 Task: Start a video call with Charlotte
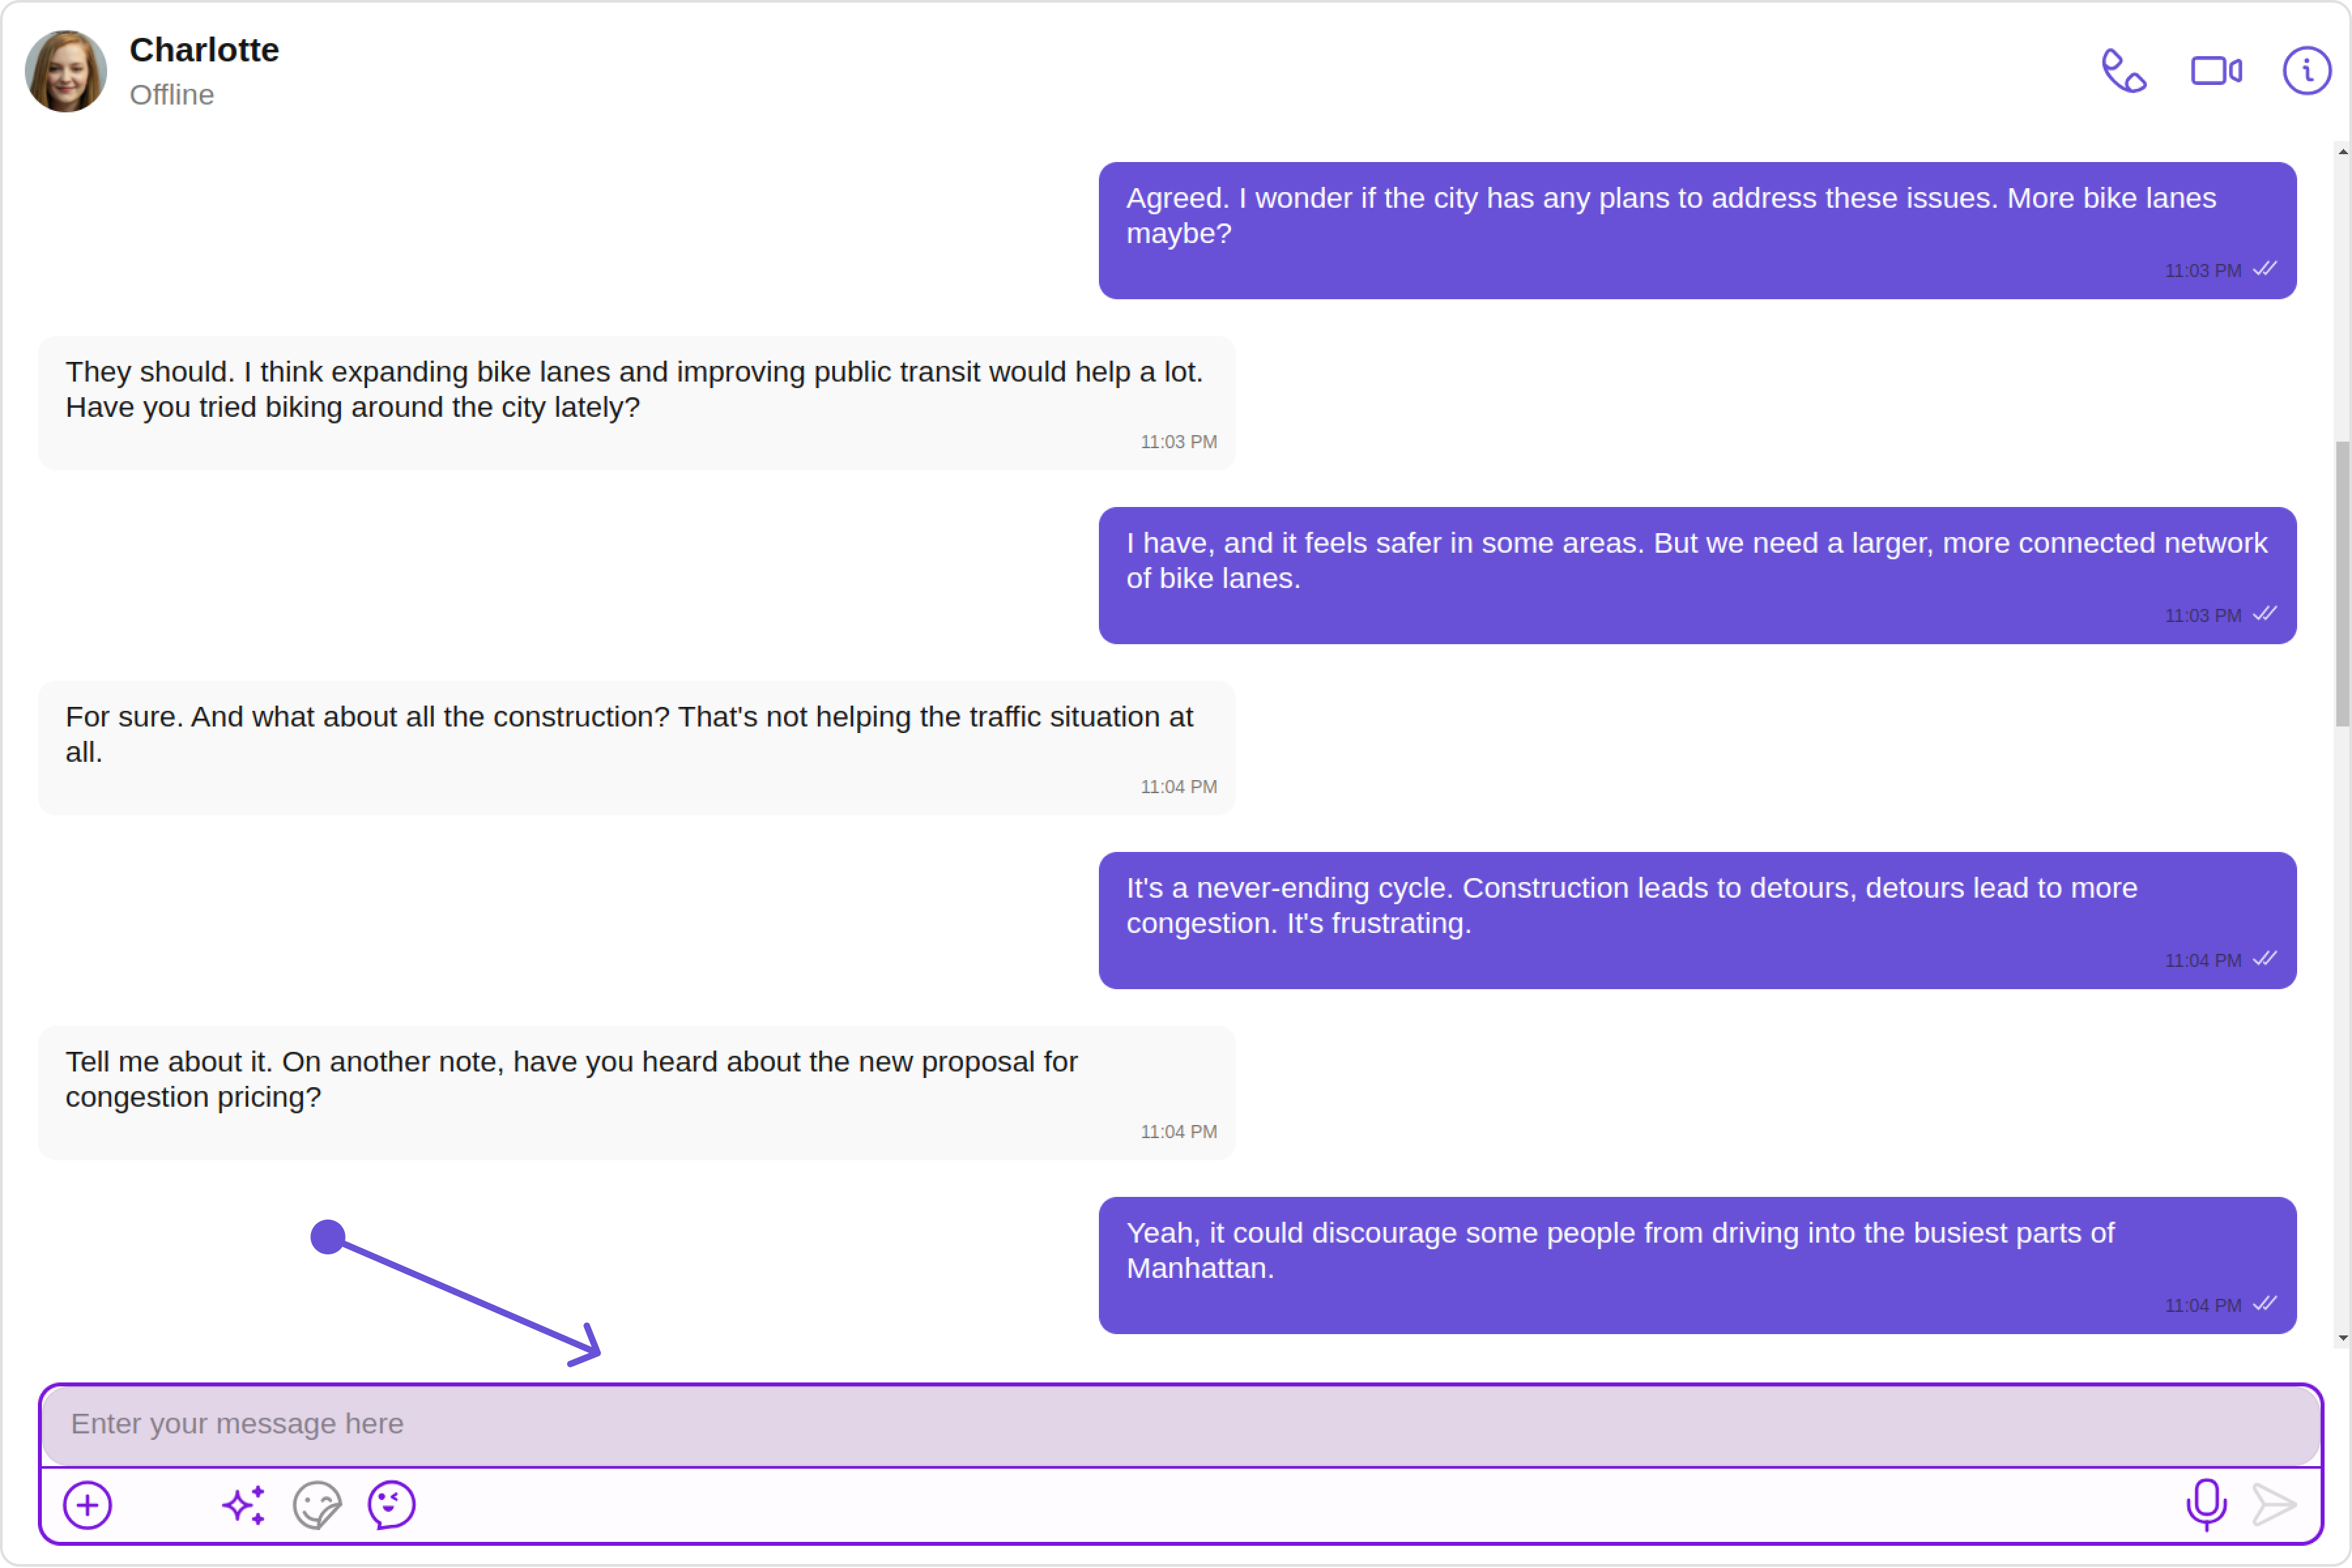[x=2216, y=71]
